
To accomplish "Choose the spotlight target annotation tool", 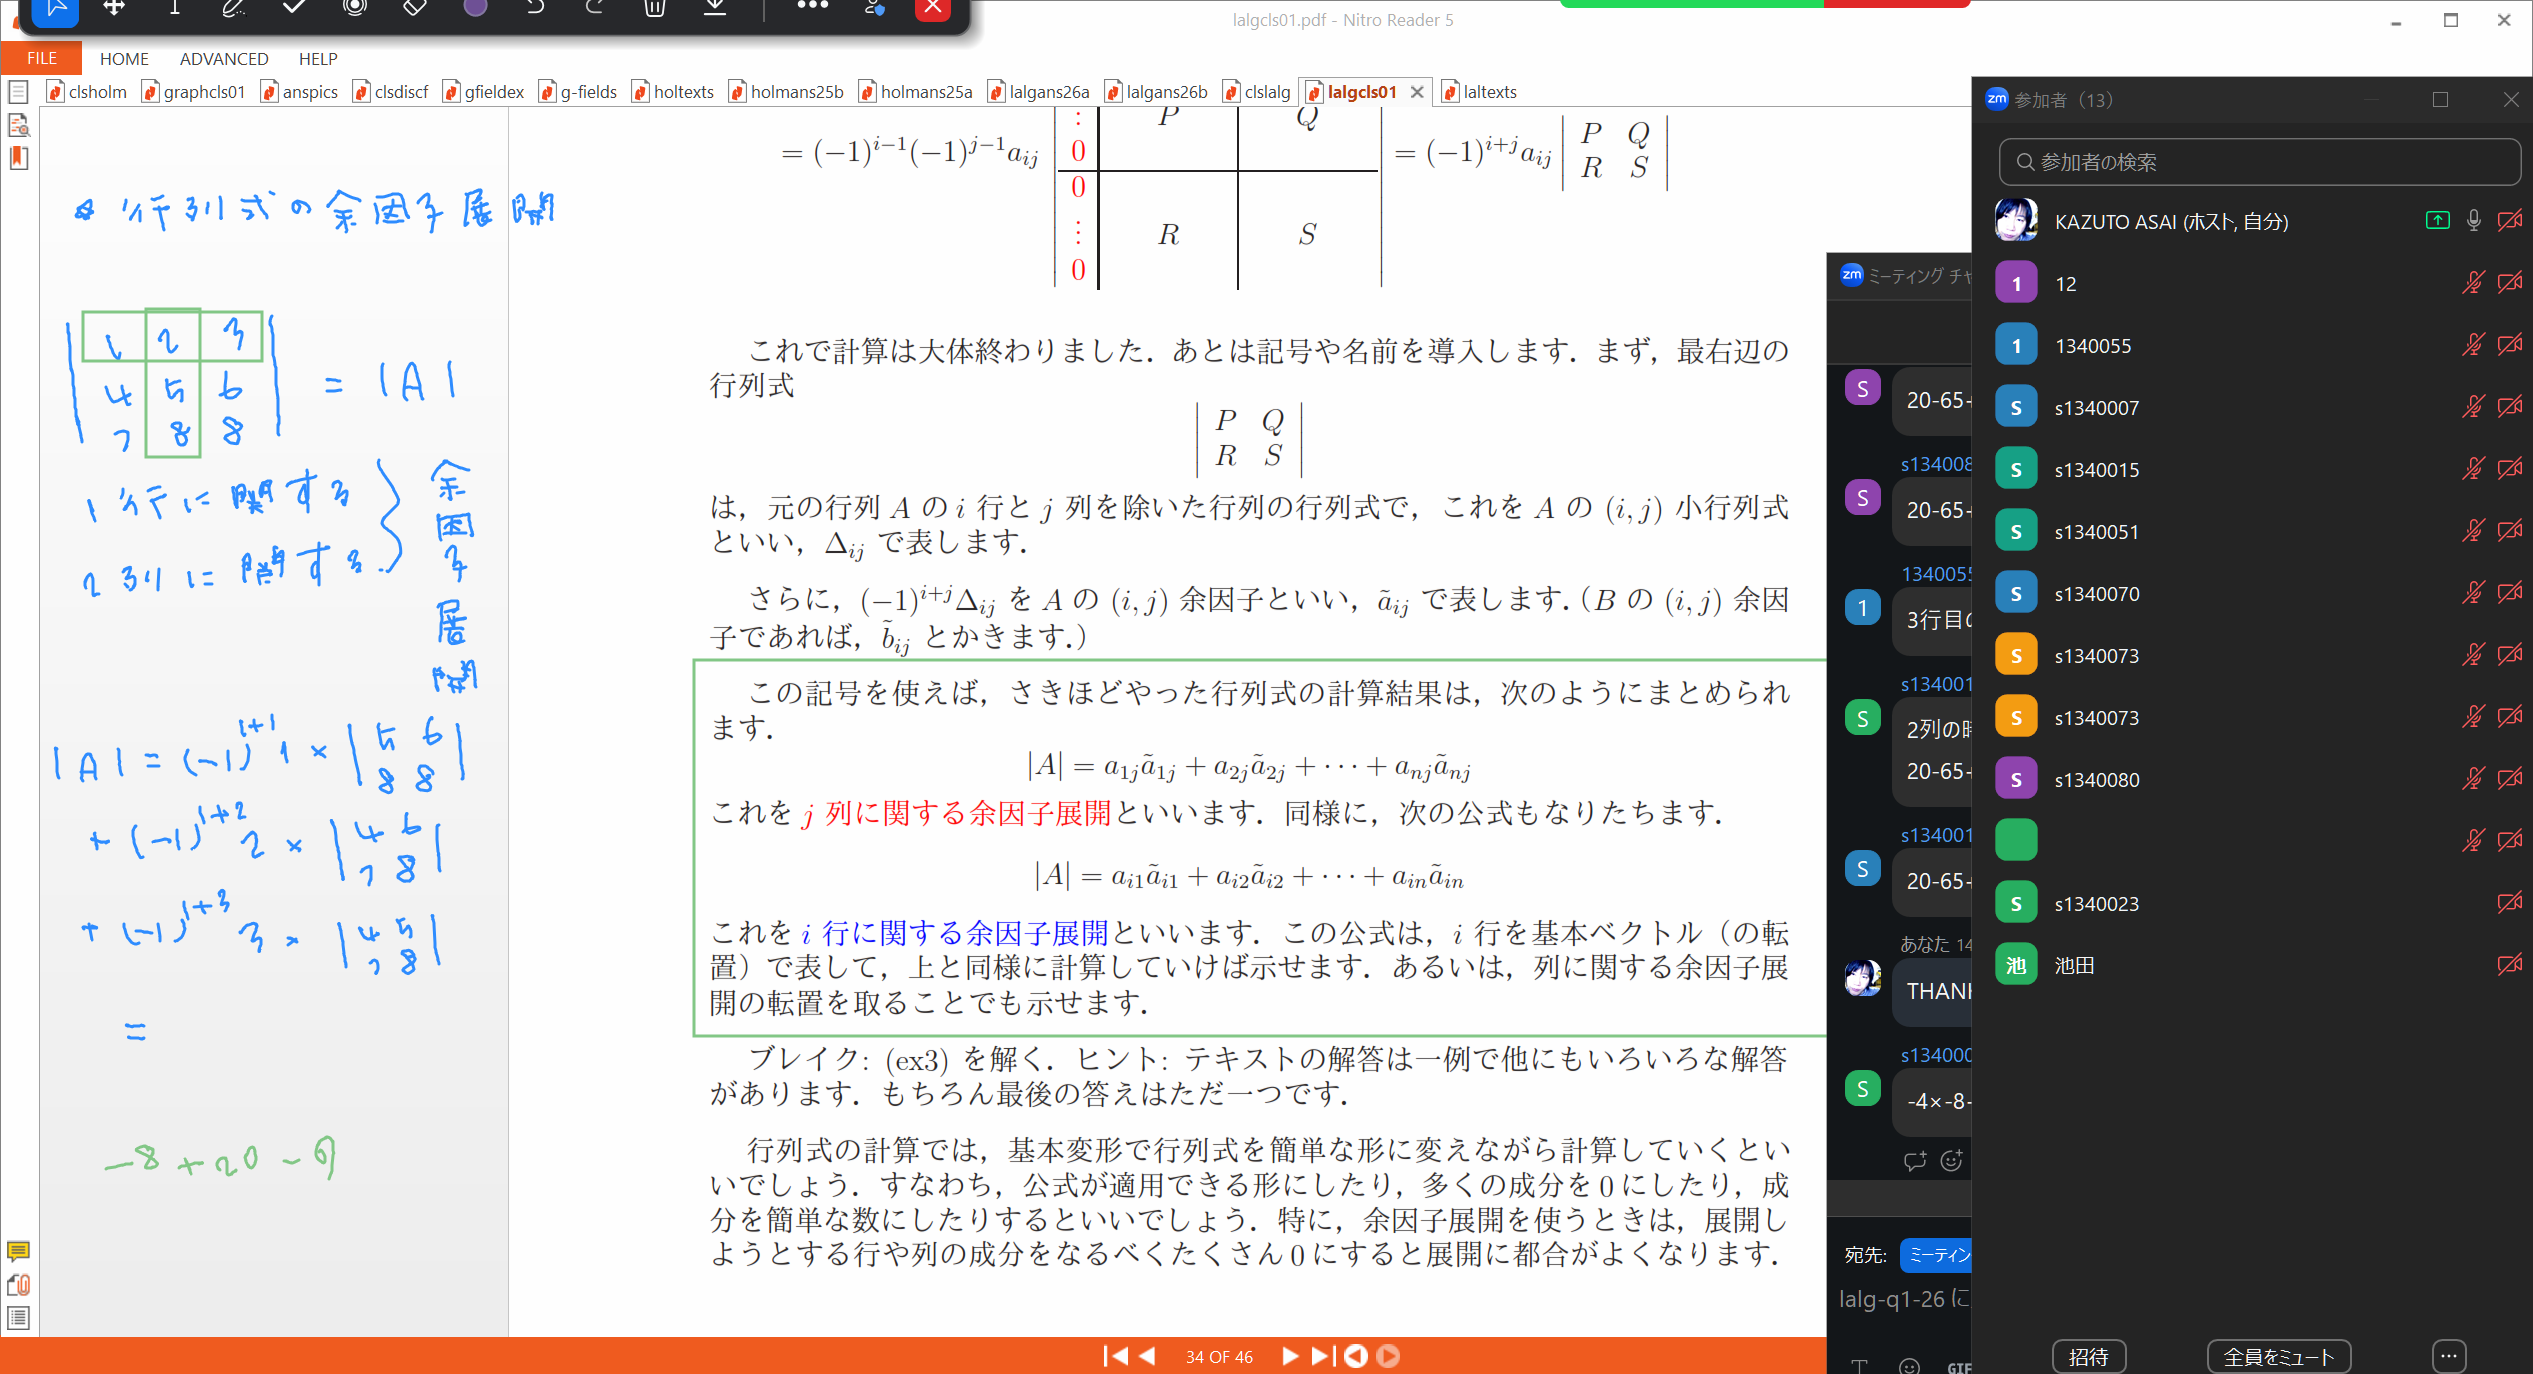I will coord(354,8).
